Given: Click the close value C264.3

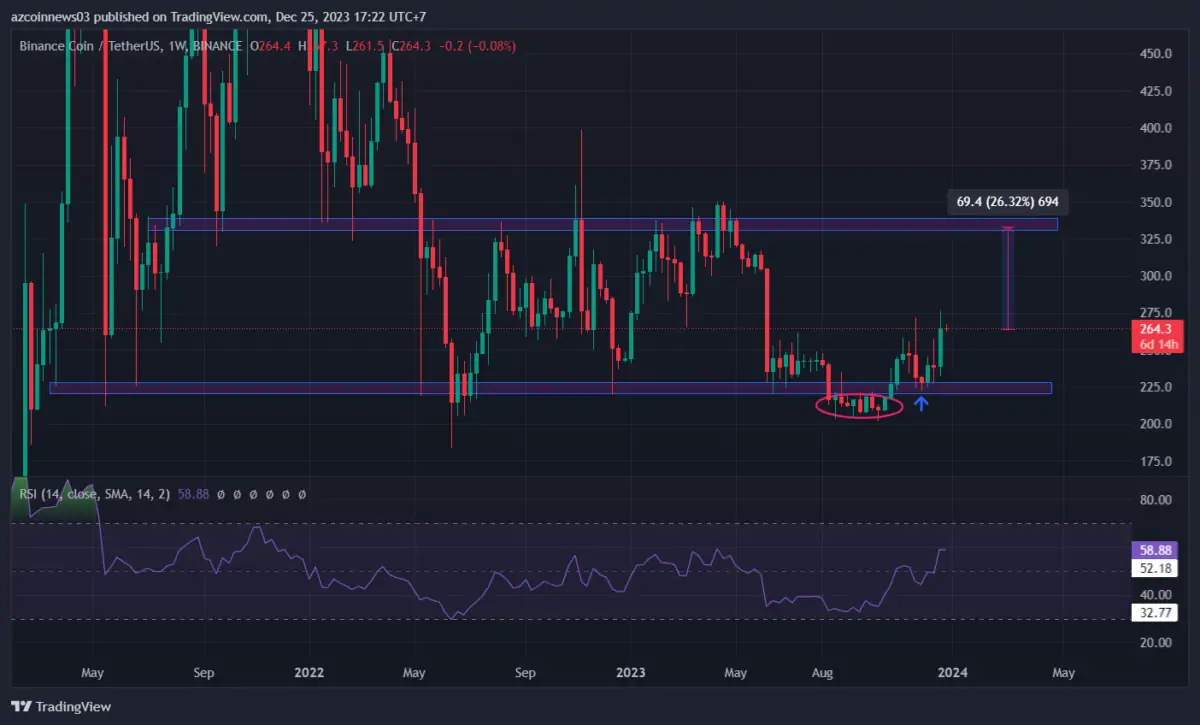Looking at the screenshot, I should click(x=409, y=45).
